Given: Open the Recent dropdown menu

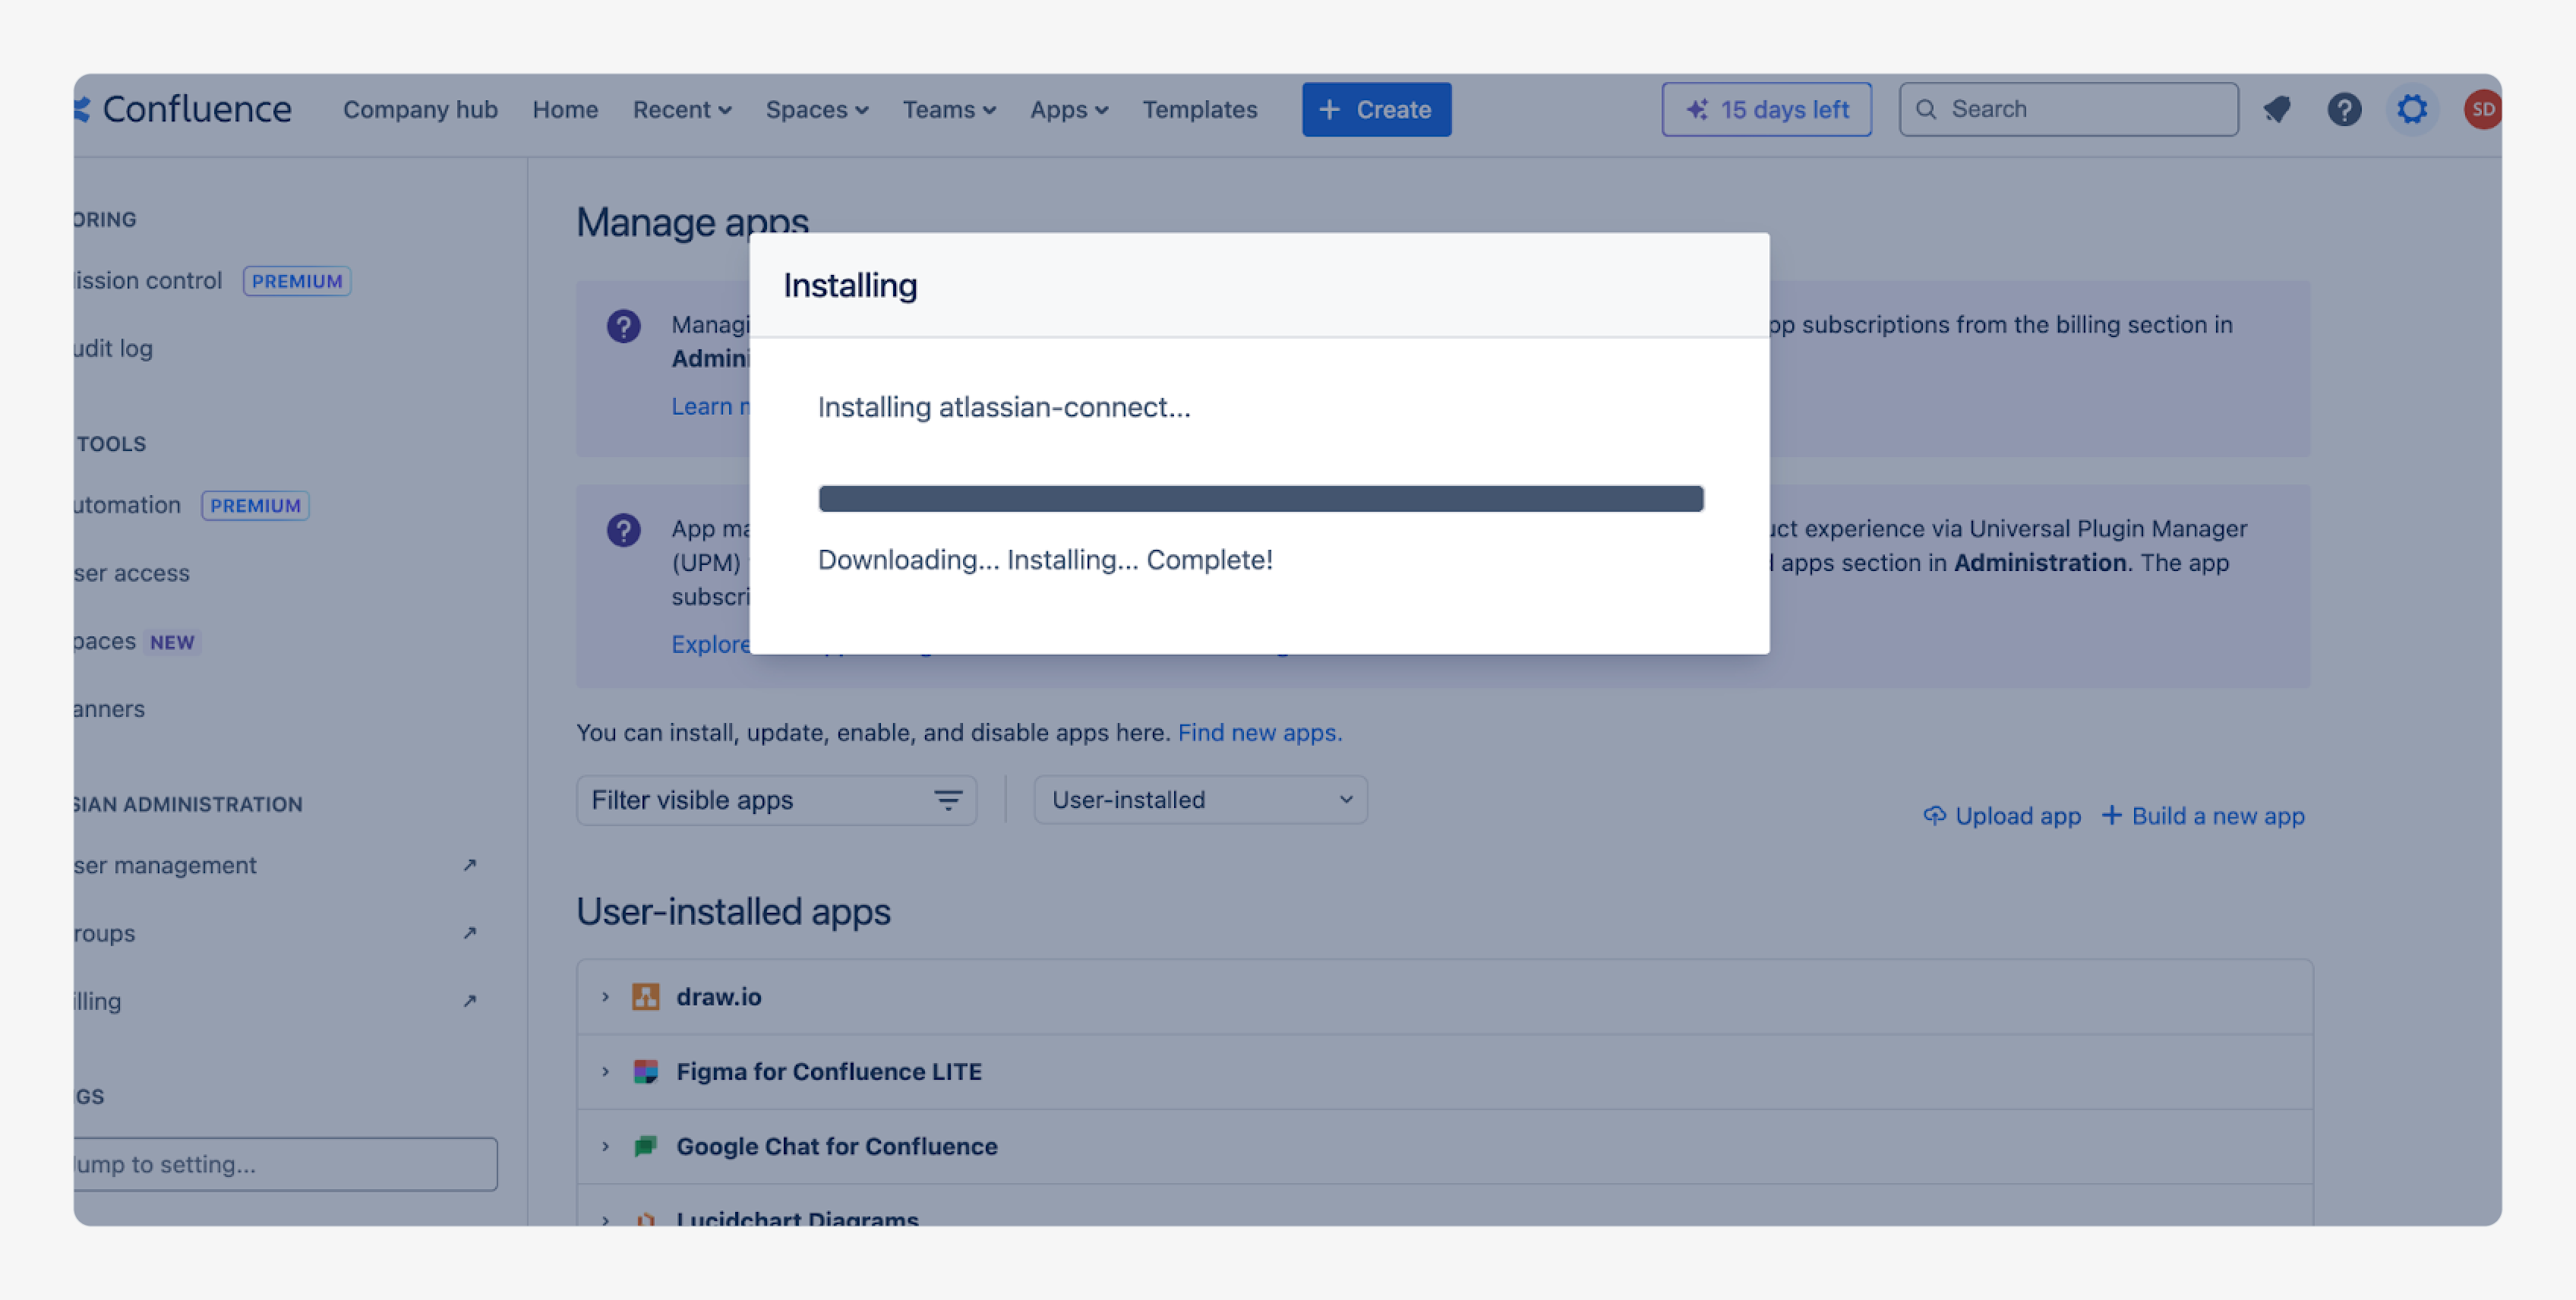Looking at the screenshot, I should [681, 110].
